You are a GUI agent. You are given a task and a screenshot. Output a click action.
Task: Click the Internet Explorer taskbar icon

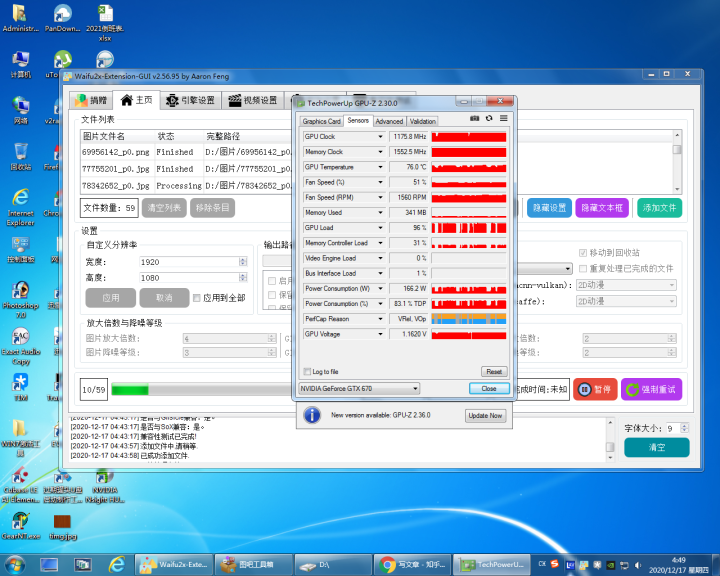click(x=117, y=565)
